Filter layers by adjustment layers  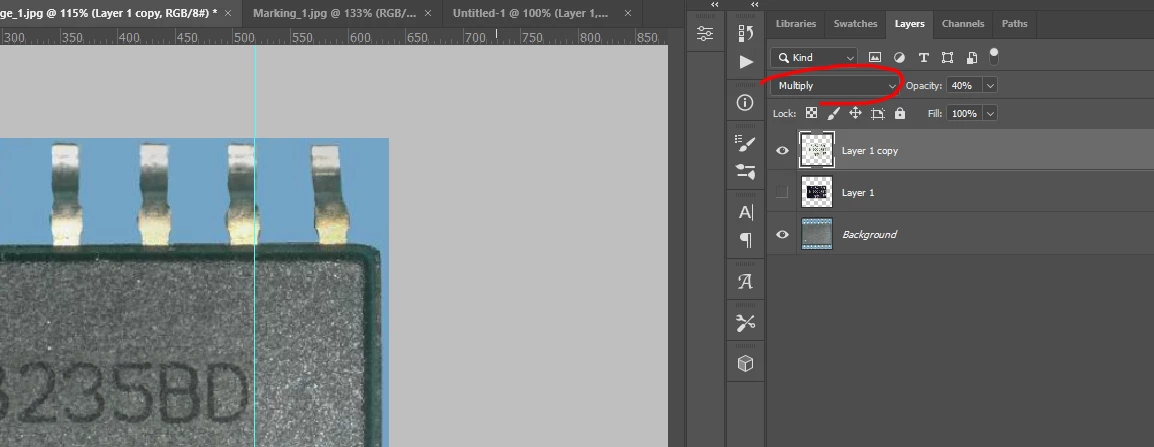point(899,57)
